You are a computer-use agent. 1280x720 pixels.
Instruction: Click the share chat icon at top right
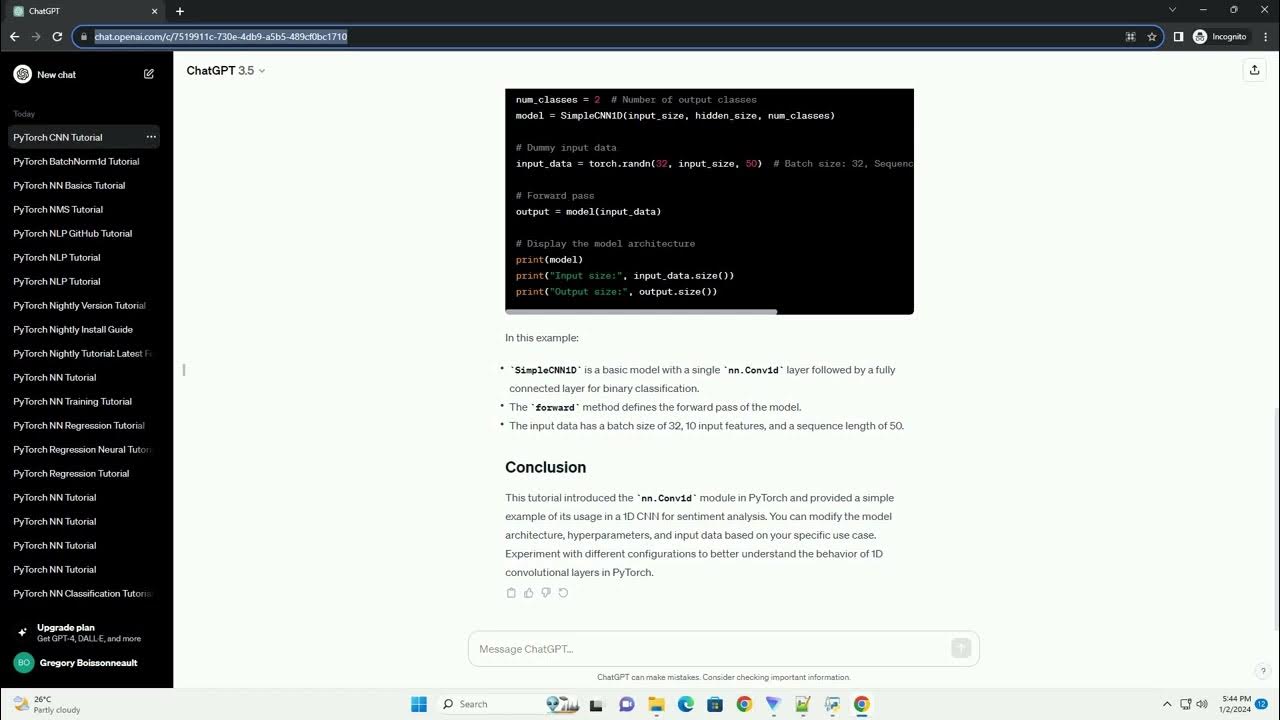[x=1254, y=70]
